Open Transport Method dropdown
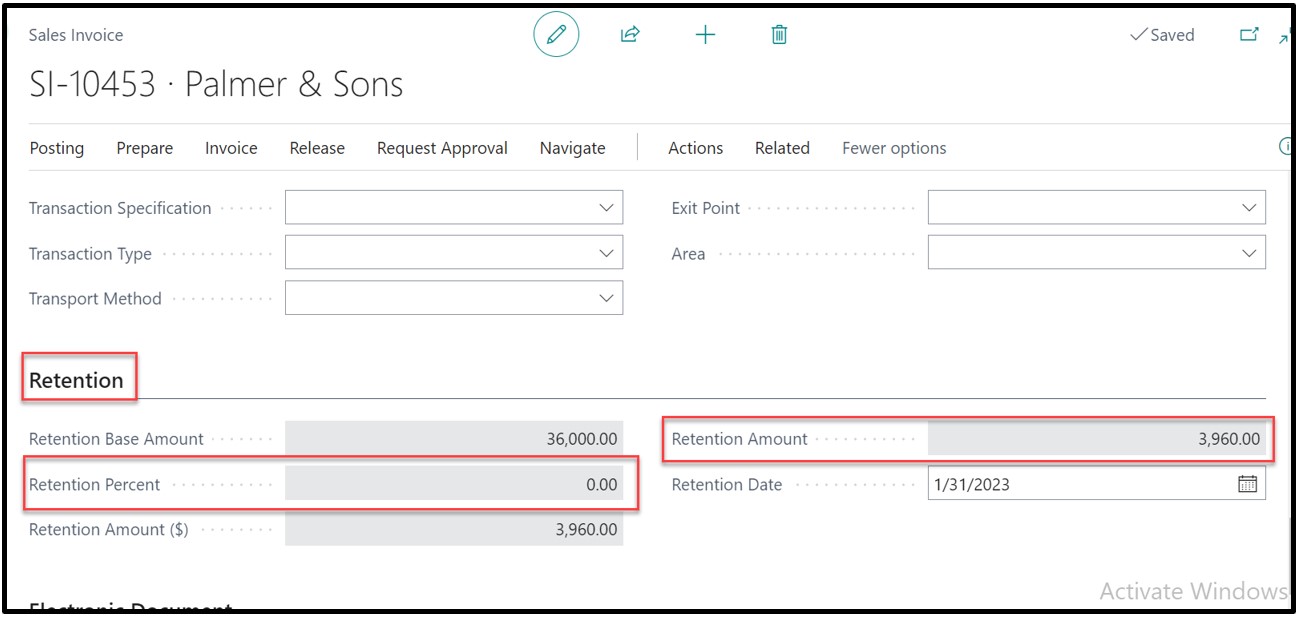Image resolution: width=1299 pixels, height=617 pixels. coord(606,298)
